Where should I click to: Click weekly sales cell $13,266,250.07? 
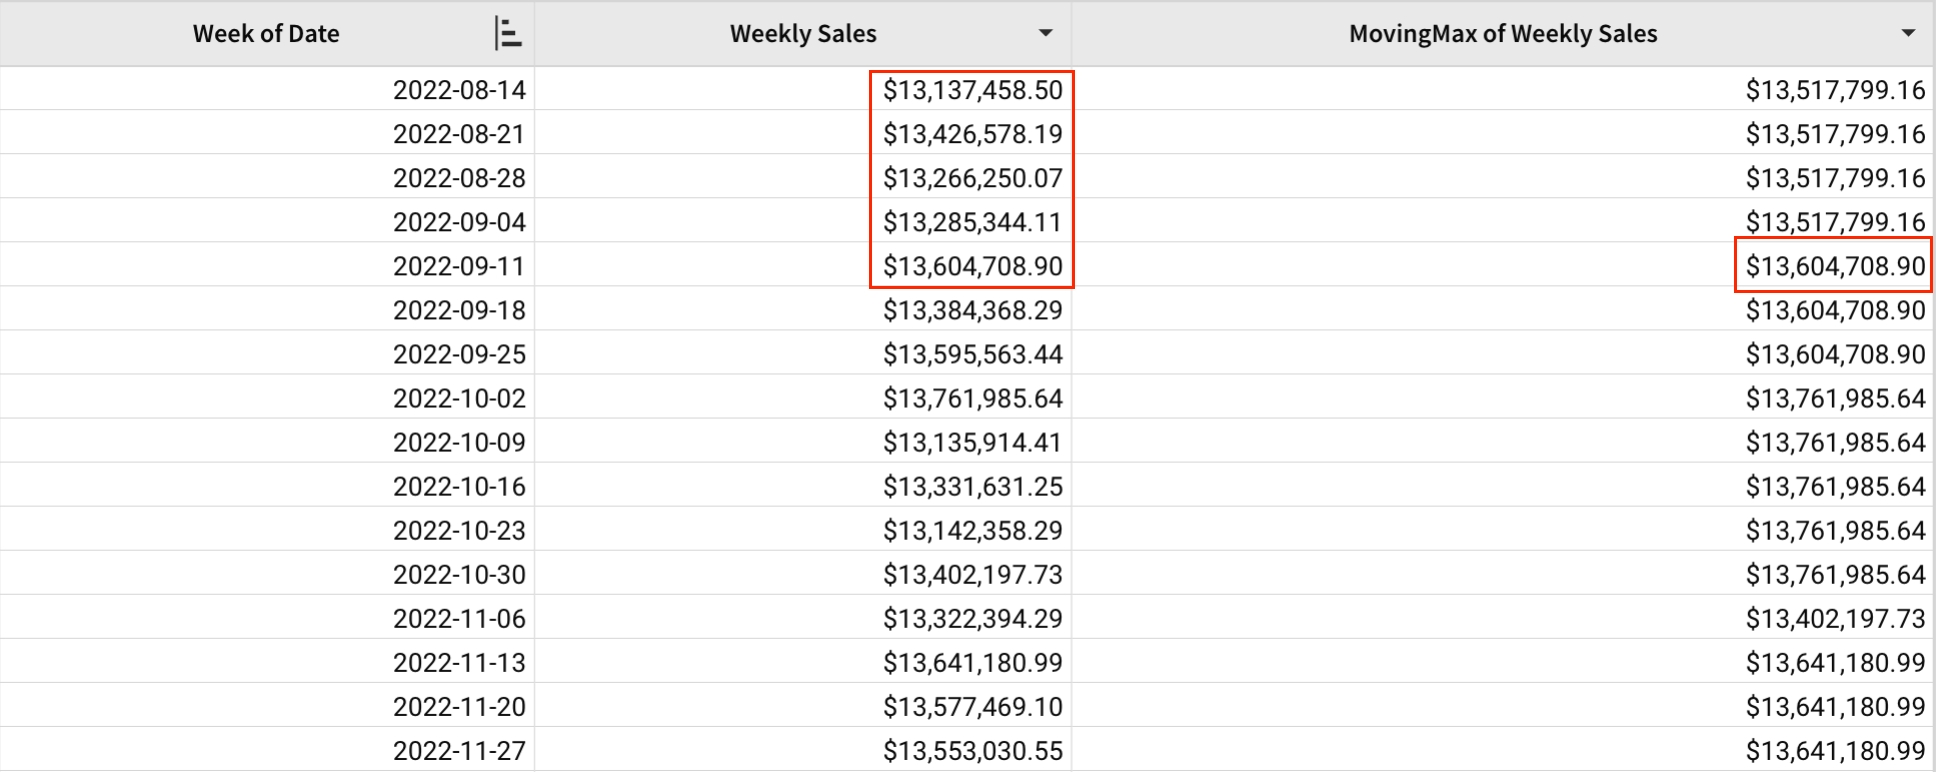[972, 178]
